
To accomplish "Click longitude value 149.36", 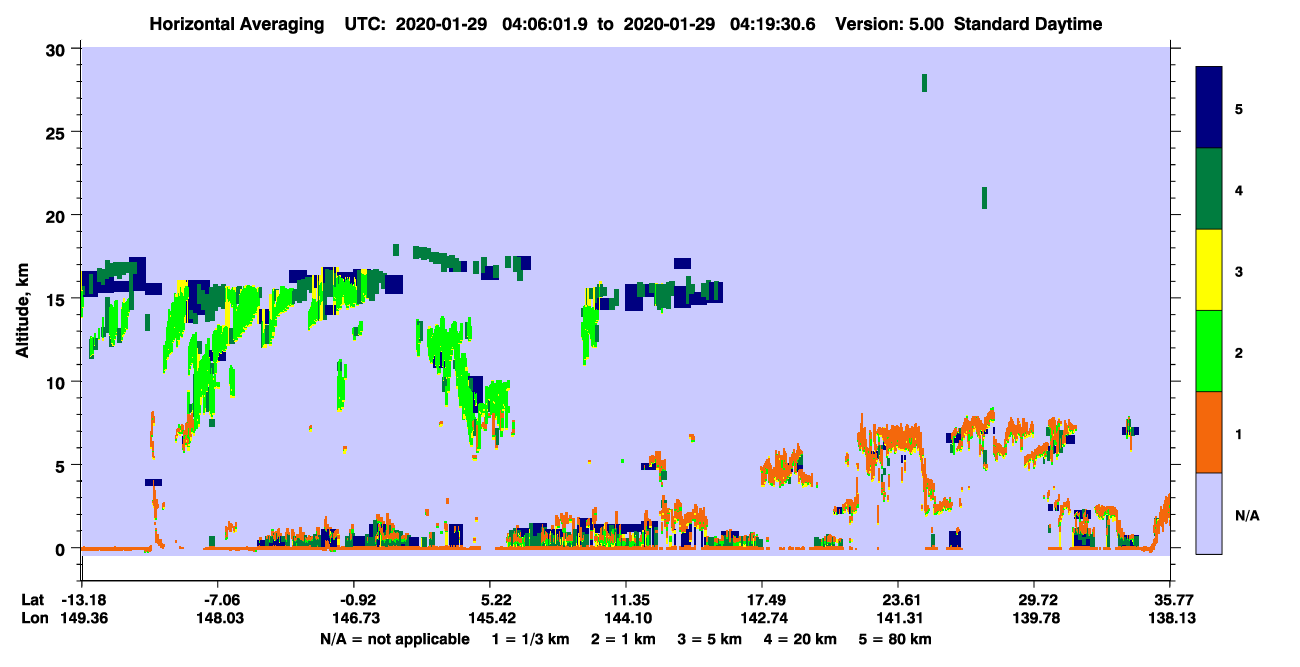I will point(82,619).
